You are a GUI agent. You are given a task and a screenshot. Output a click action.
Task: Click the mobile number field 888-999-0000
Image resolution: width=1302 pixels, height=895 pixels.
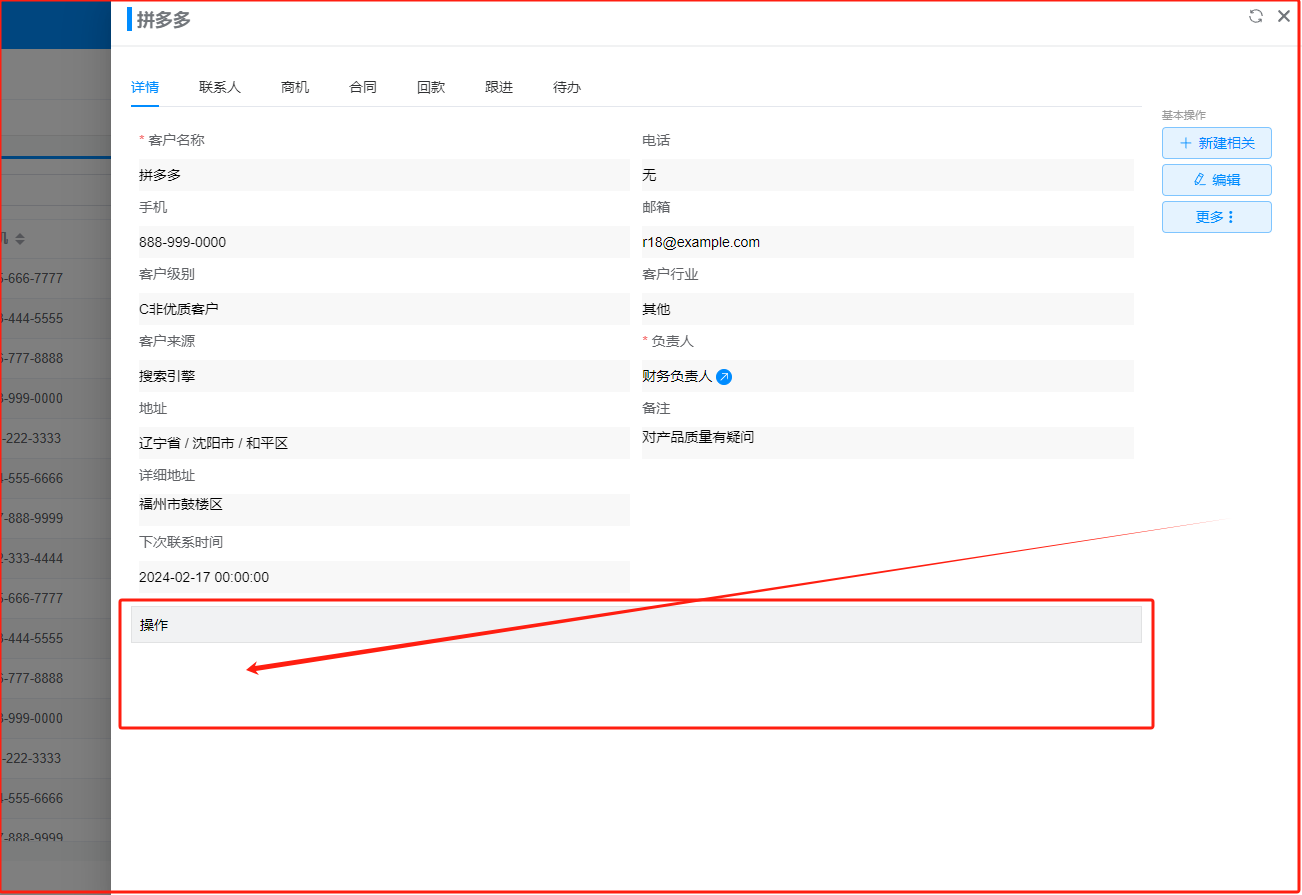tap(384, 242)
